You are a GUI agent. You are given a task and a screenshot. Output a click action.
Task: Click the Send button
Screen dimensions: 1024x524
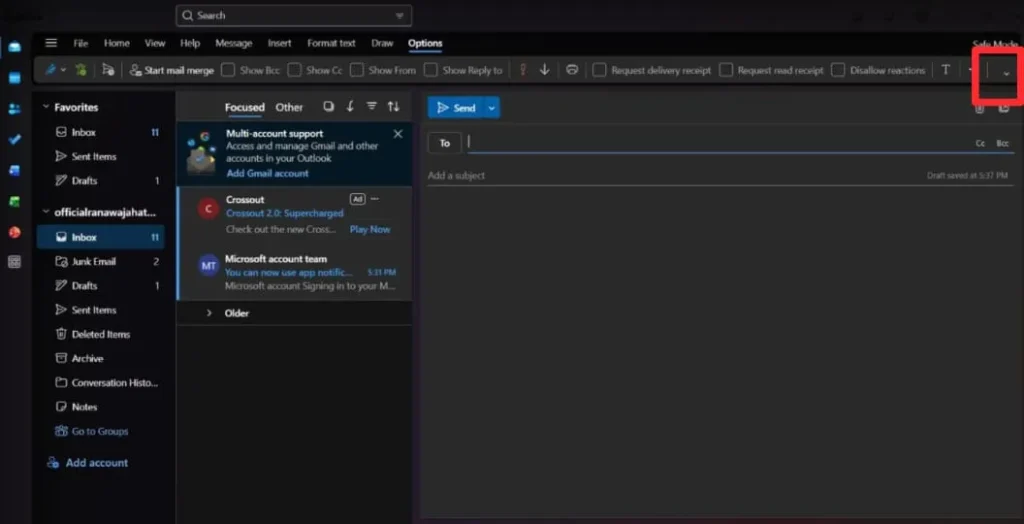coord(456,108)
